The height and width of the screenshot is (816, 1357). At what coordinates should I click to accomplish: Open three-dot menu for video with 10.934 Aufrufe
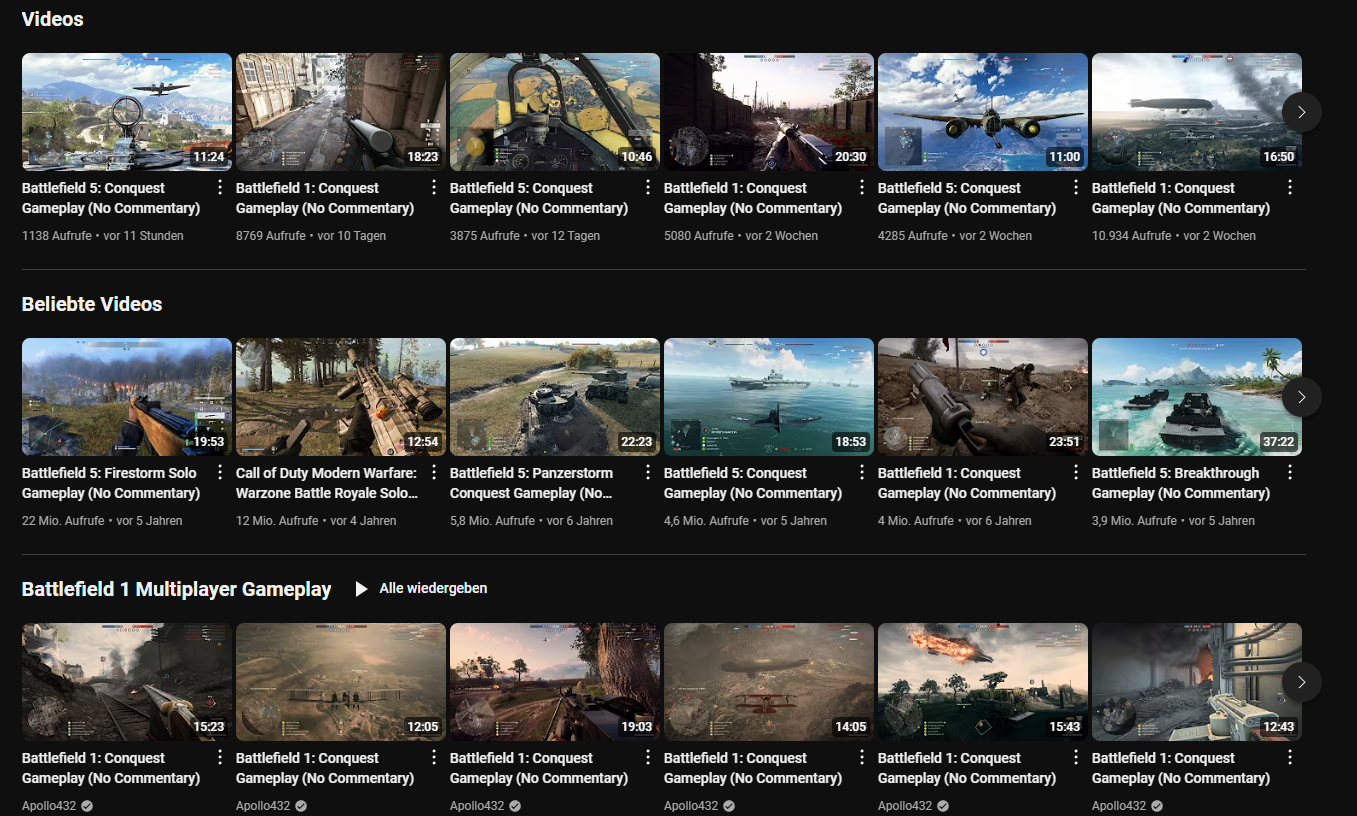click(1290, 188)
